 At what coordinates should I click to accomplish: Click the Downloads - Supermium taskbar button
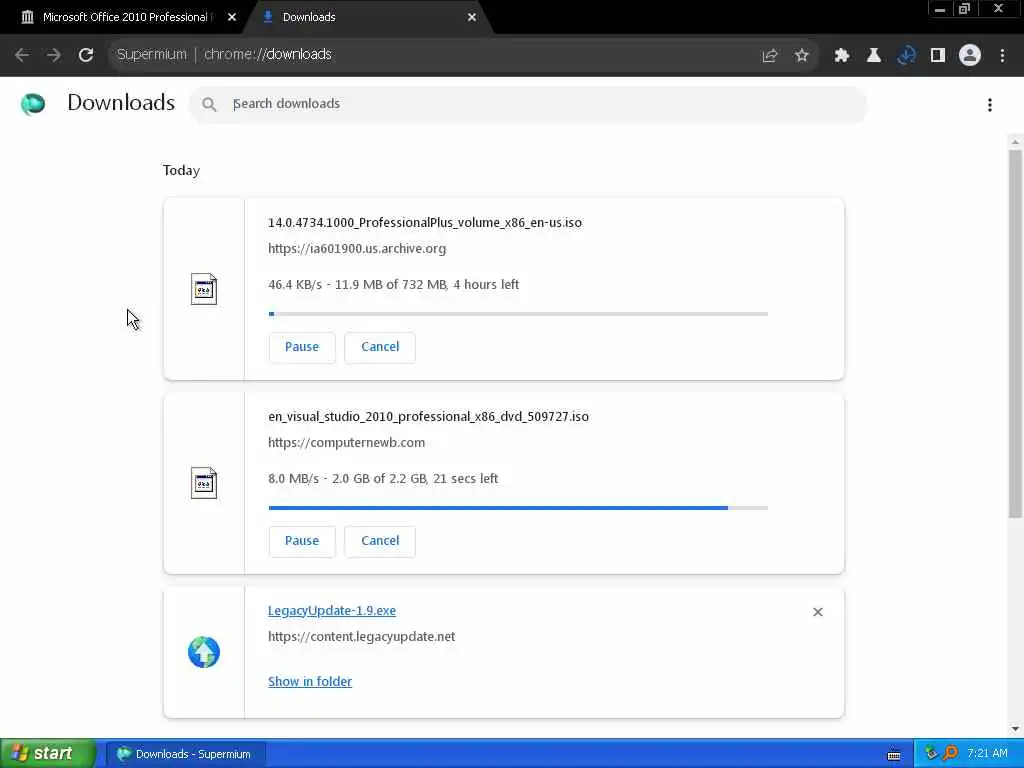(x=185, y=754)
